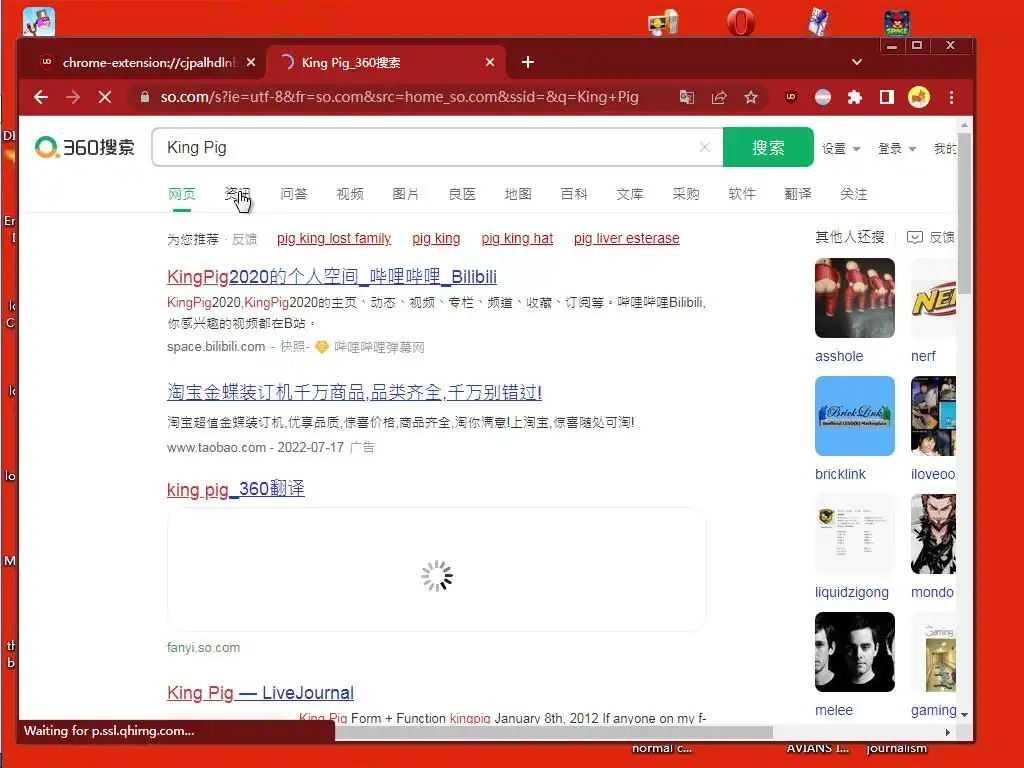
Task: Share this page via the share icon
Action: 719,97
